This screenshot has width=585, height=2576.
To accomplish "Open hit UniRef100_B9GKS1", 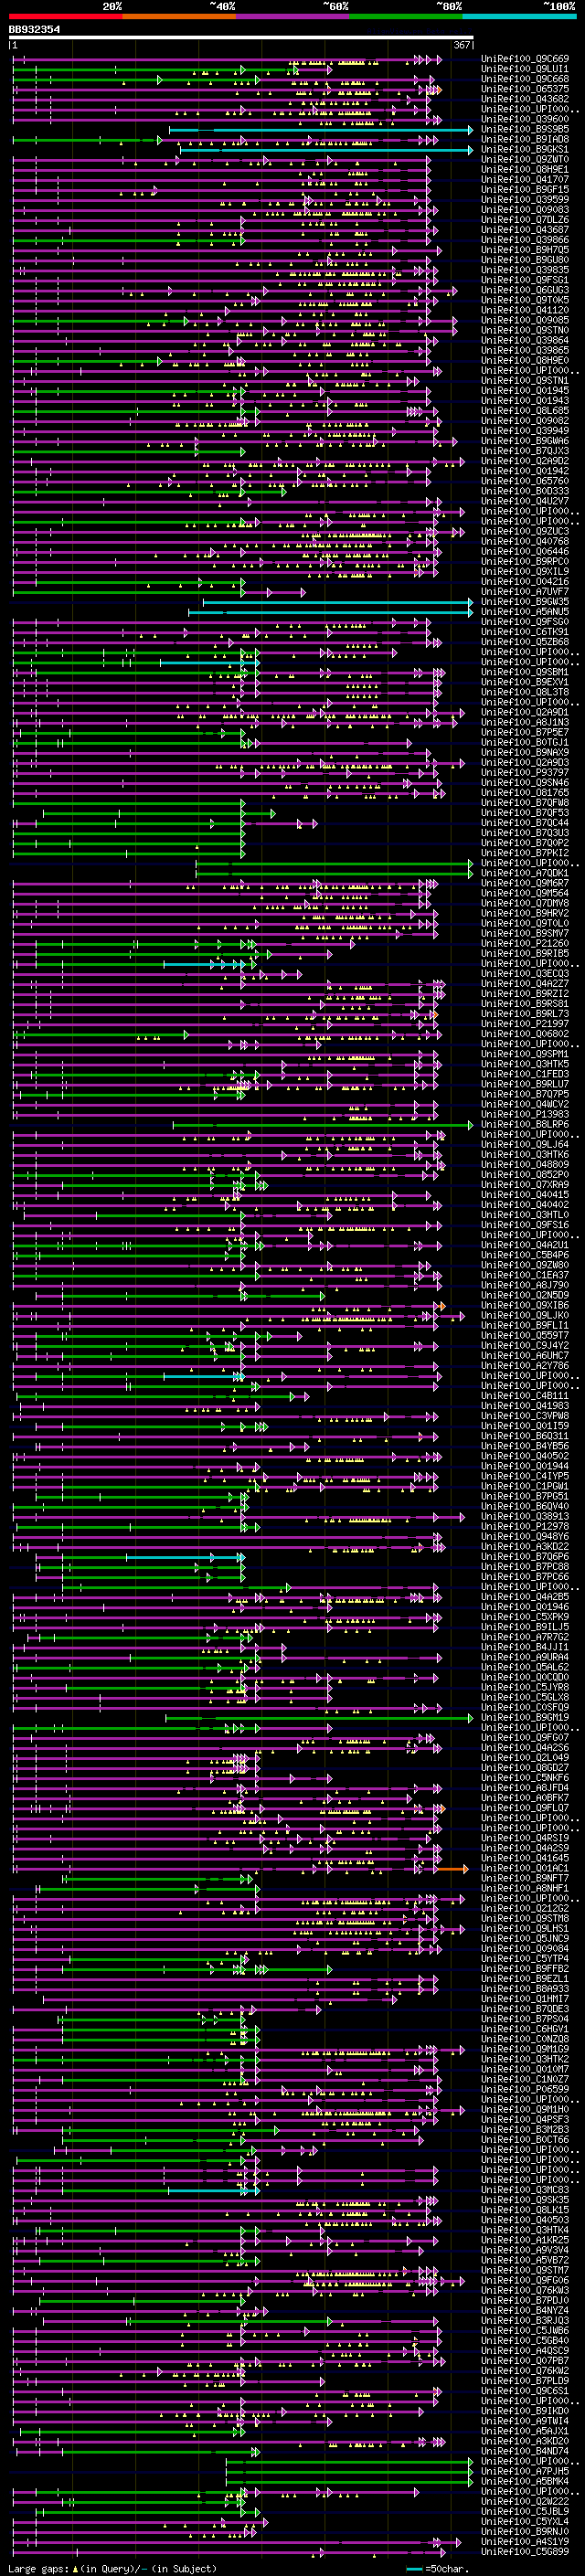I will click(x=525, y=150).
